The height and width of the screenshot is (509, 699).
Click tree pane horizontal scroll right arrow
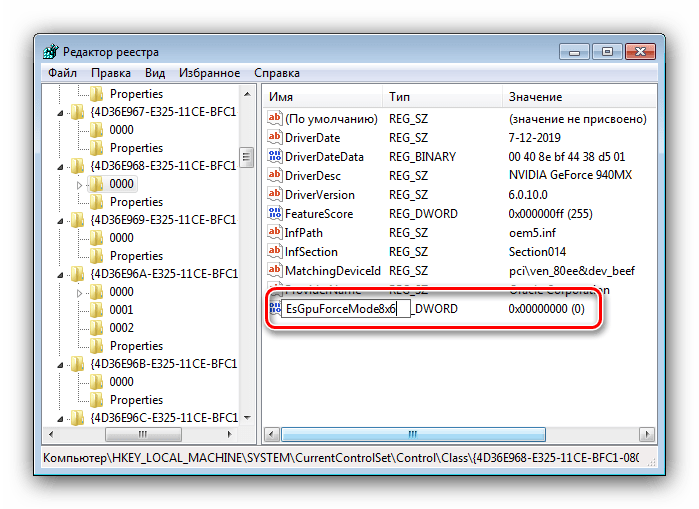tap(230, 434)
